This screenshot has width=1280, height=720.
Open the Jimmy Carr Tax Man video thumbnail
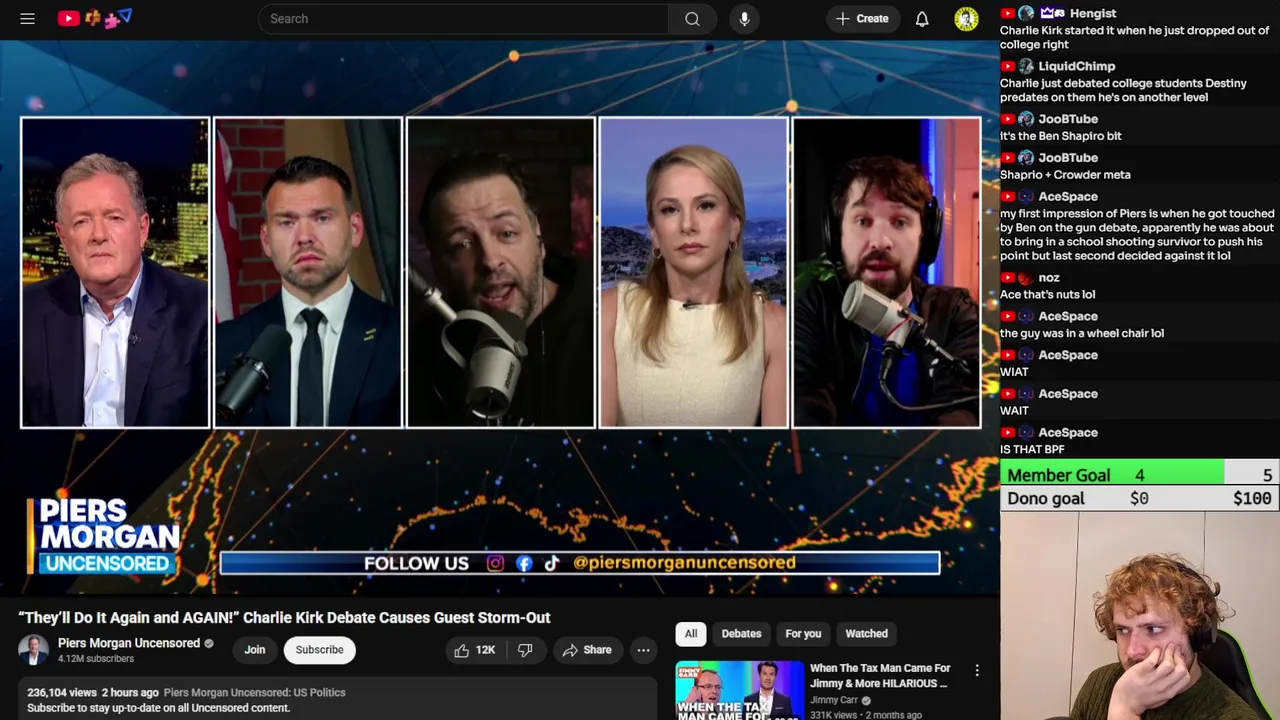click(x=739, y=690)
